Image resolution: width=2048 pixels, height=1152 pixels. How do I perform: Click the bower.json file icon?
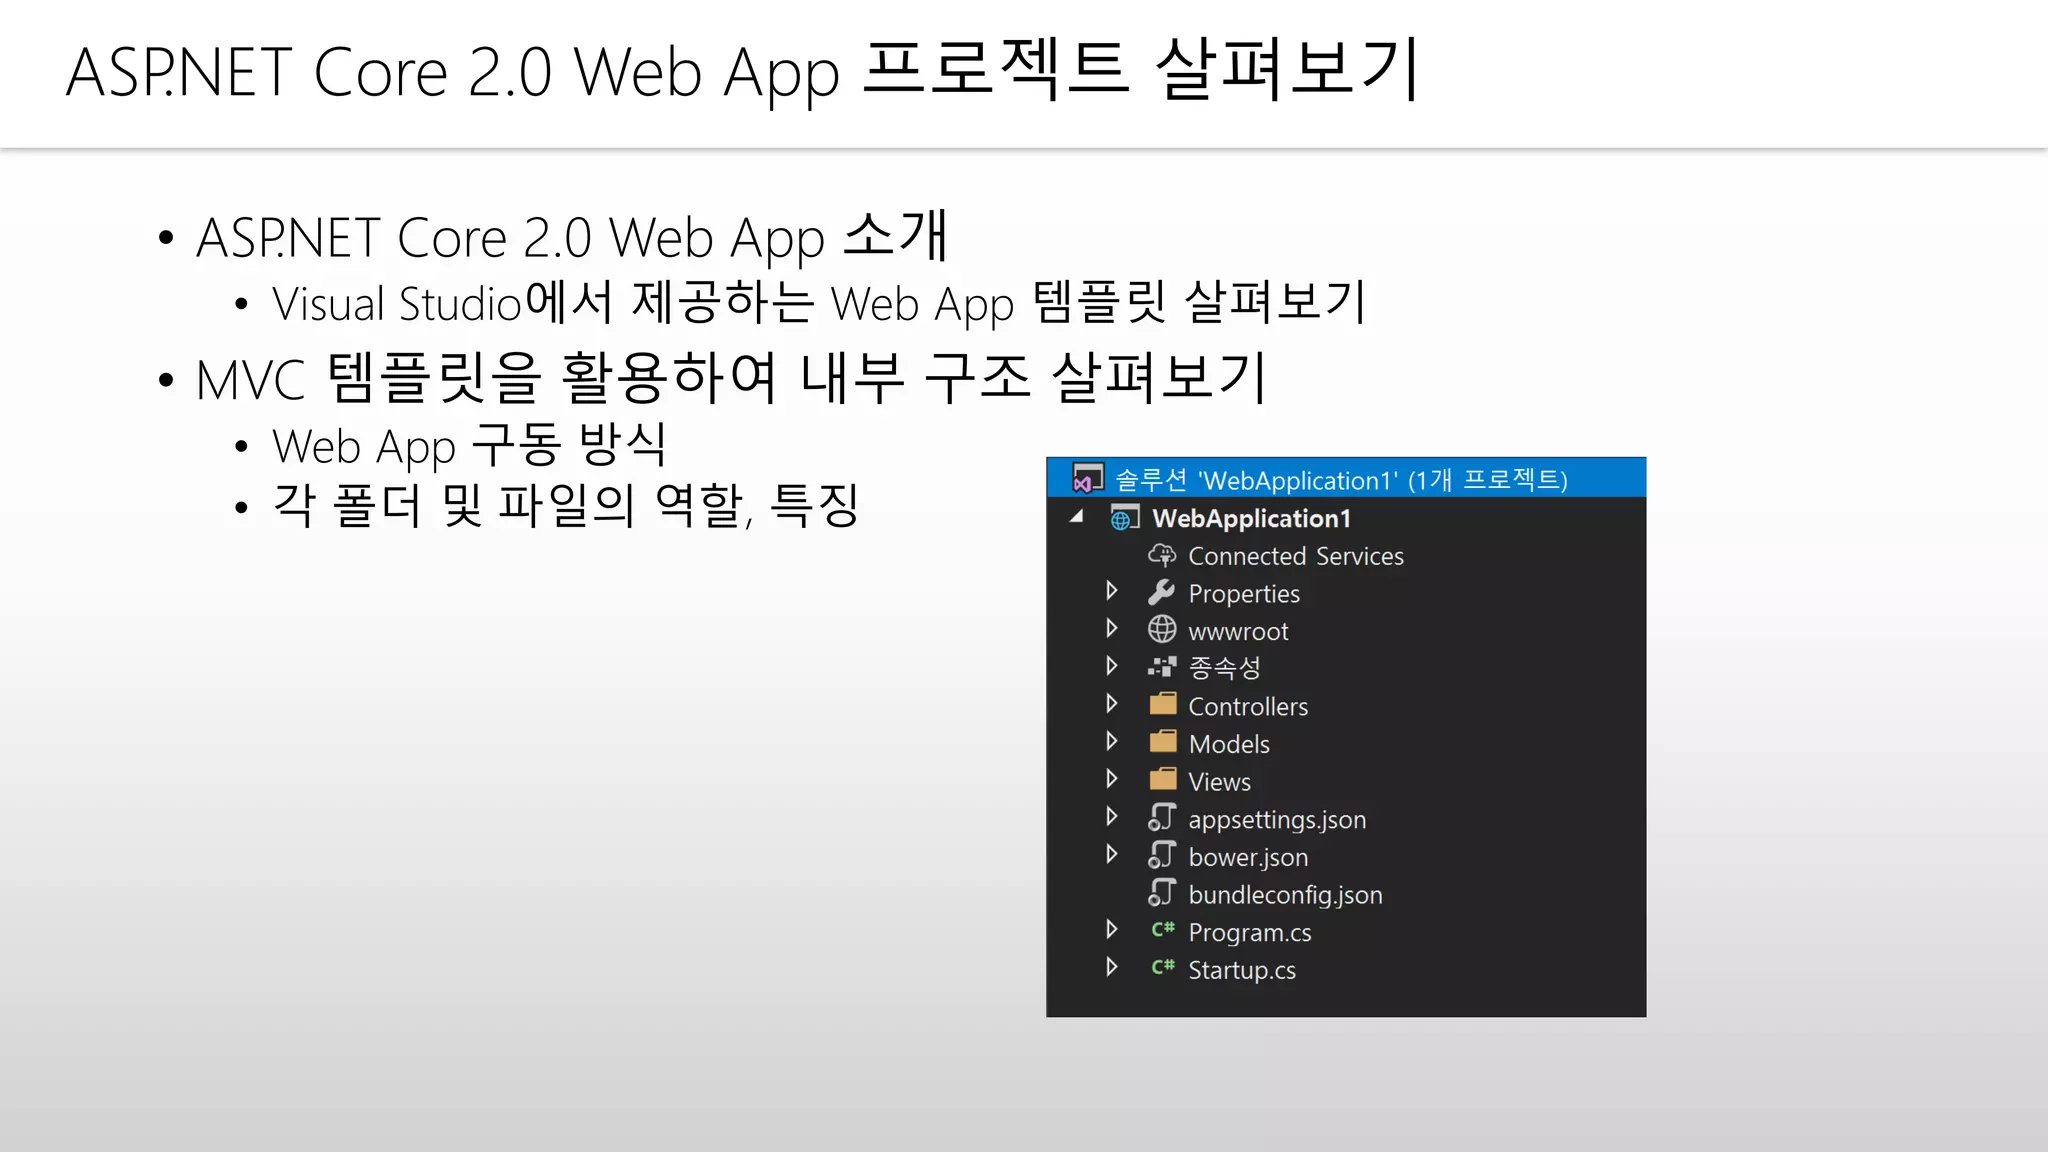click(x=1162, y=855)
